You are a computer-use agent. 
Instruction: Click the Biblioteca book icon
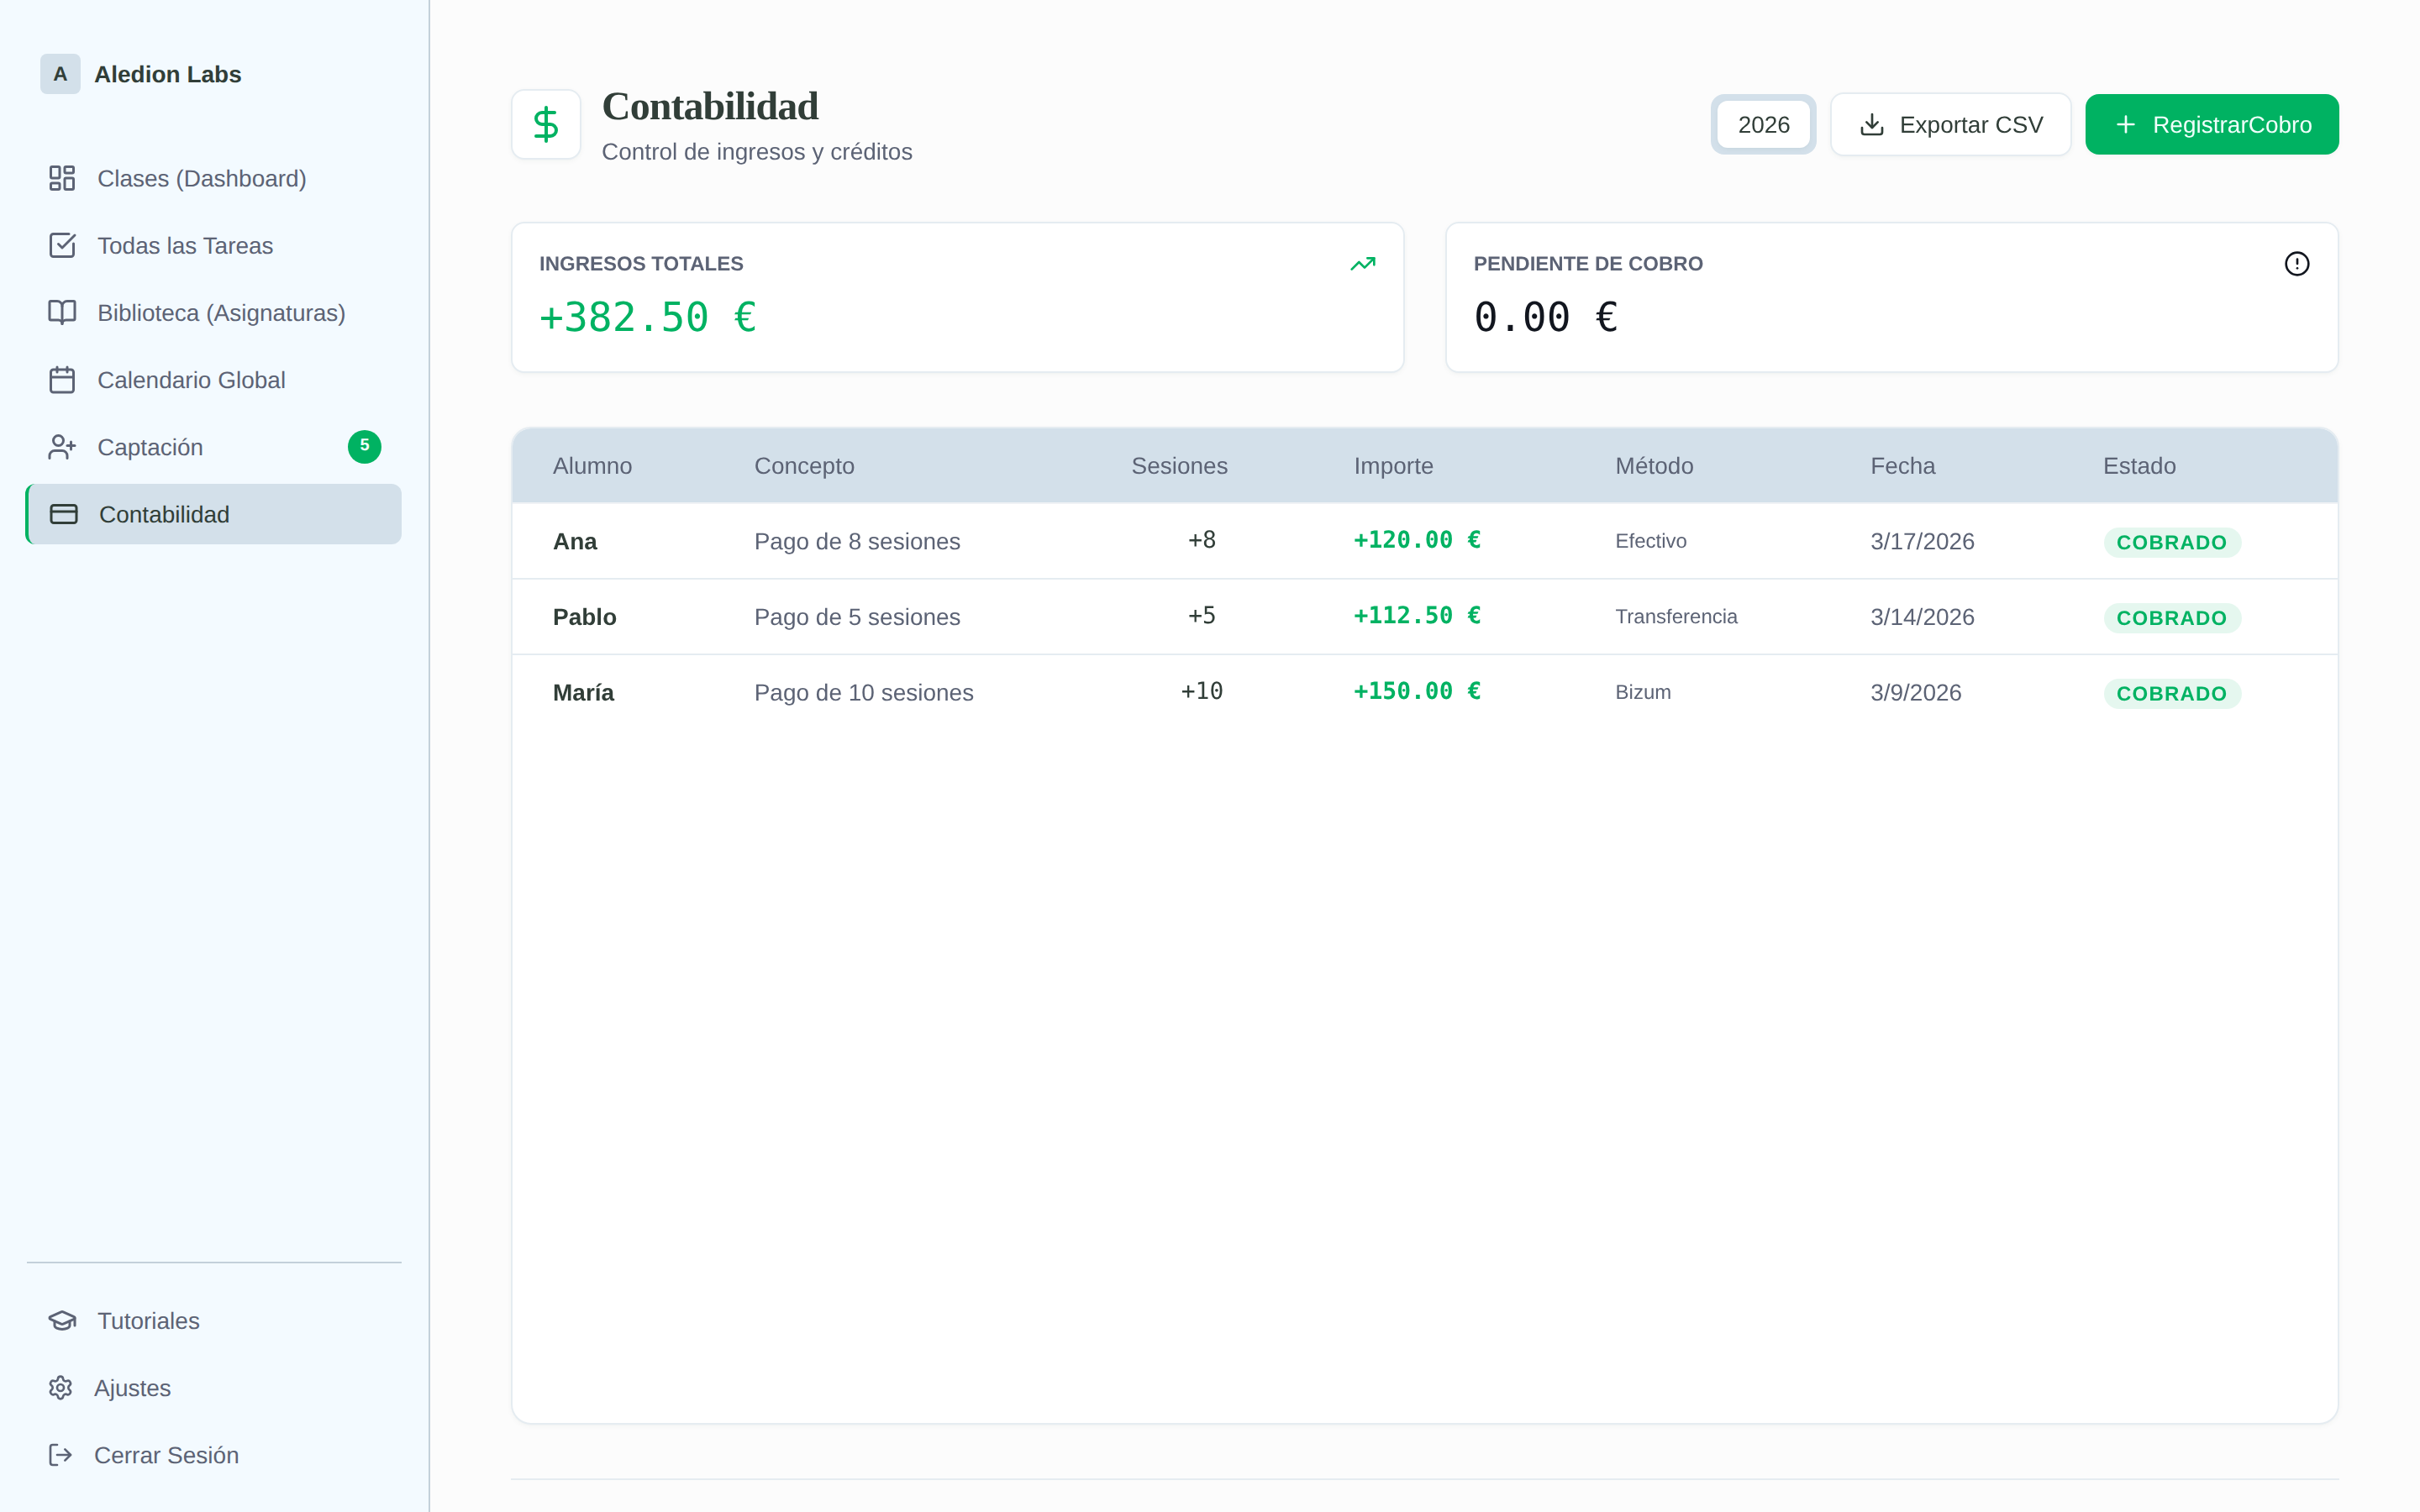click(x=62, y=312)
